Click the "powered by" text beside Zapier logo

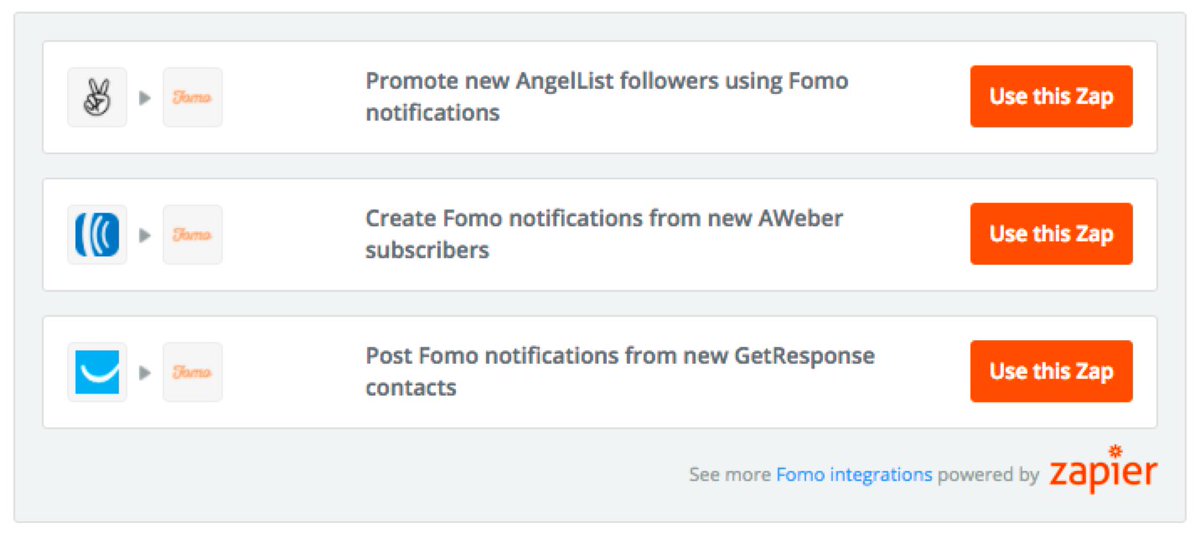click(x=988, y=475)
